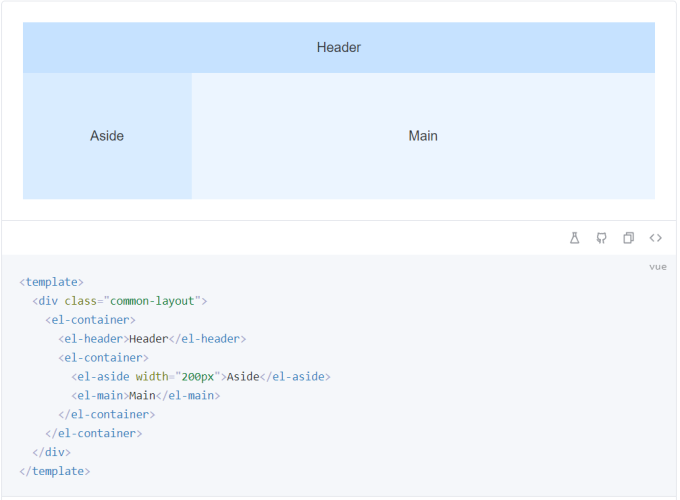Click the el-main code line
The height and width of the screenshot is (500, 680).
click(145, 396)
